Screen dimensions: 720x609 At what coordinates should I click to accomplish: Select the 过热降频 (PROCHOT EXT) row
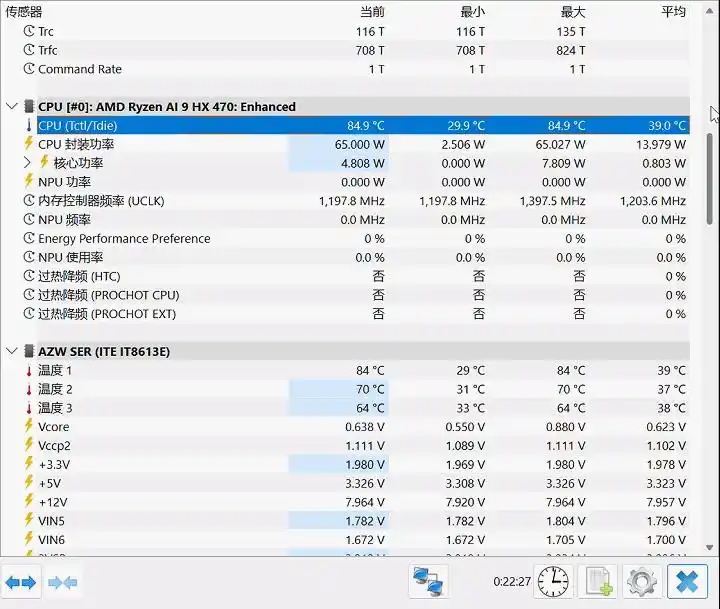363,314
